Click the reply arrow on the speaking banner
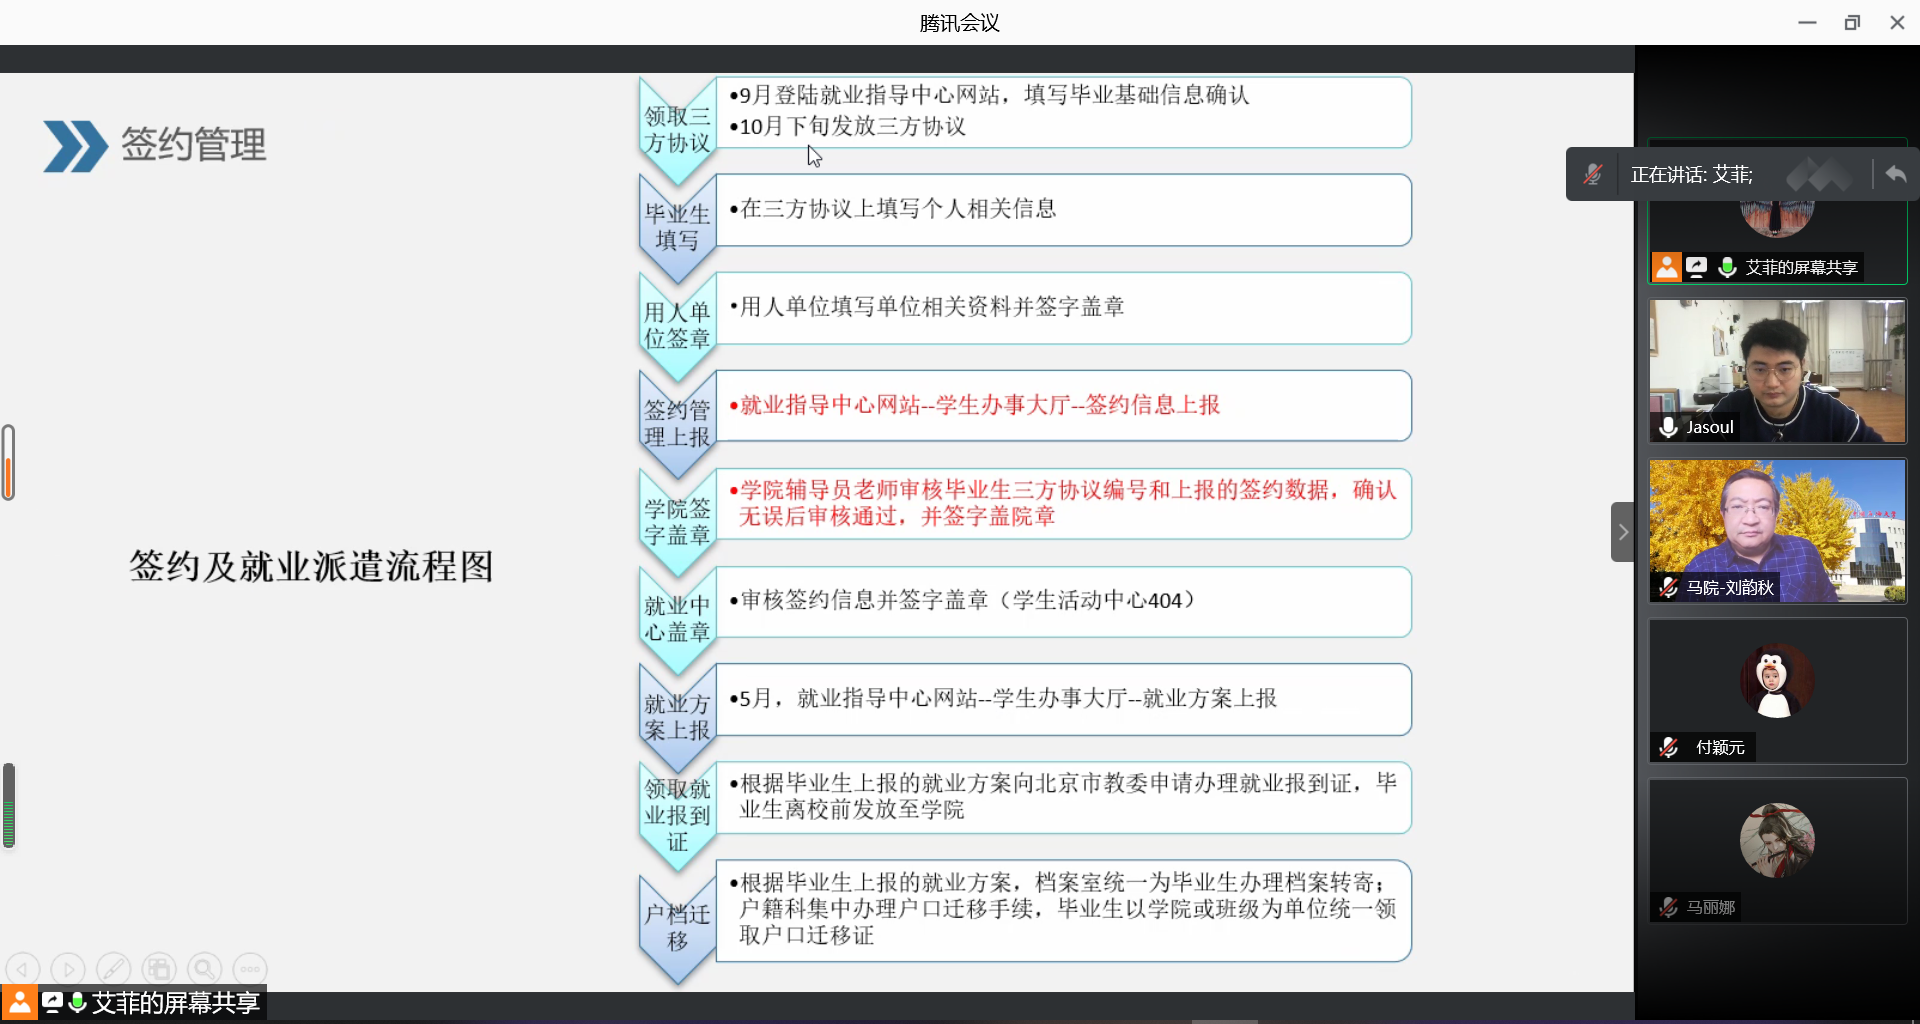Screen dimensions: 1920x1024 pyautogui.click(x=1895, y=174)
